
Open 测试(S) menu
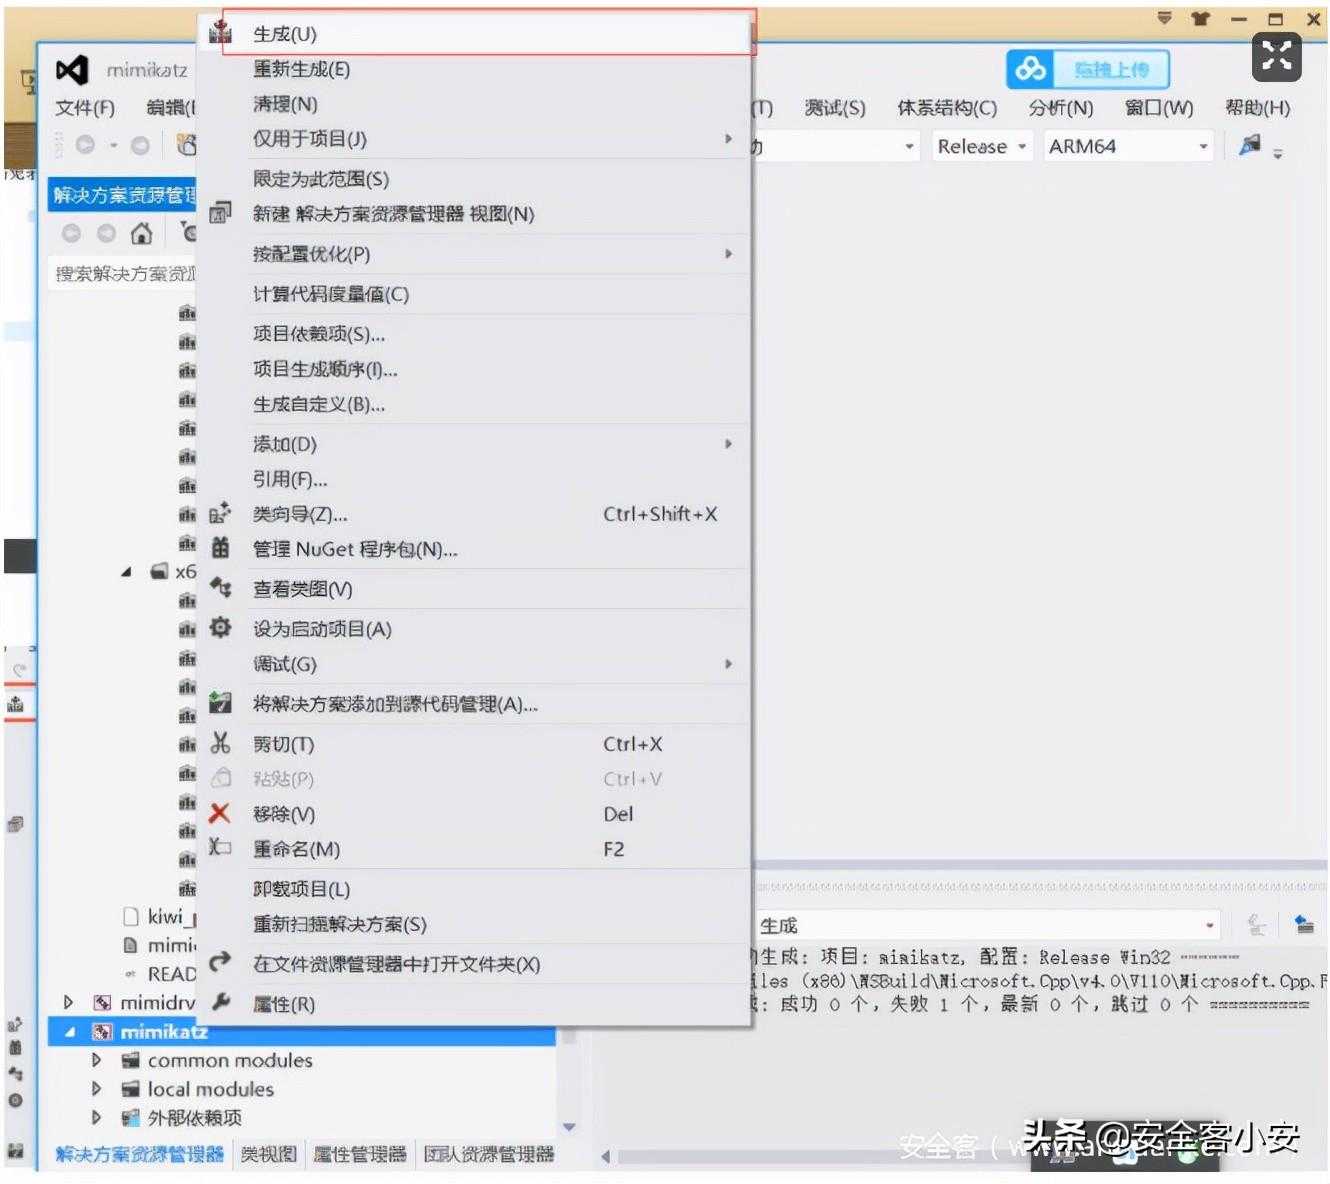pos(835,108)
